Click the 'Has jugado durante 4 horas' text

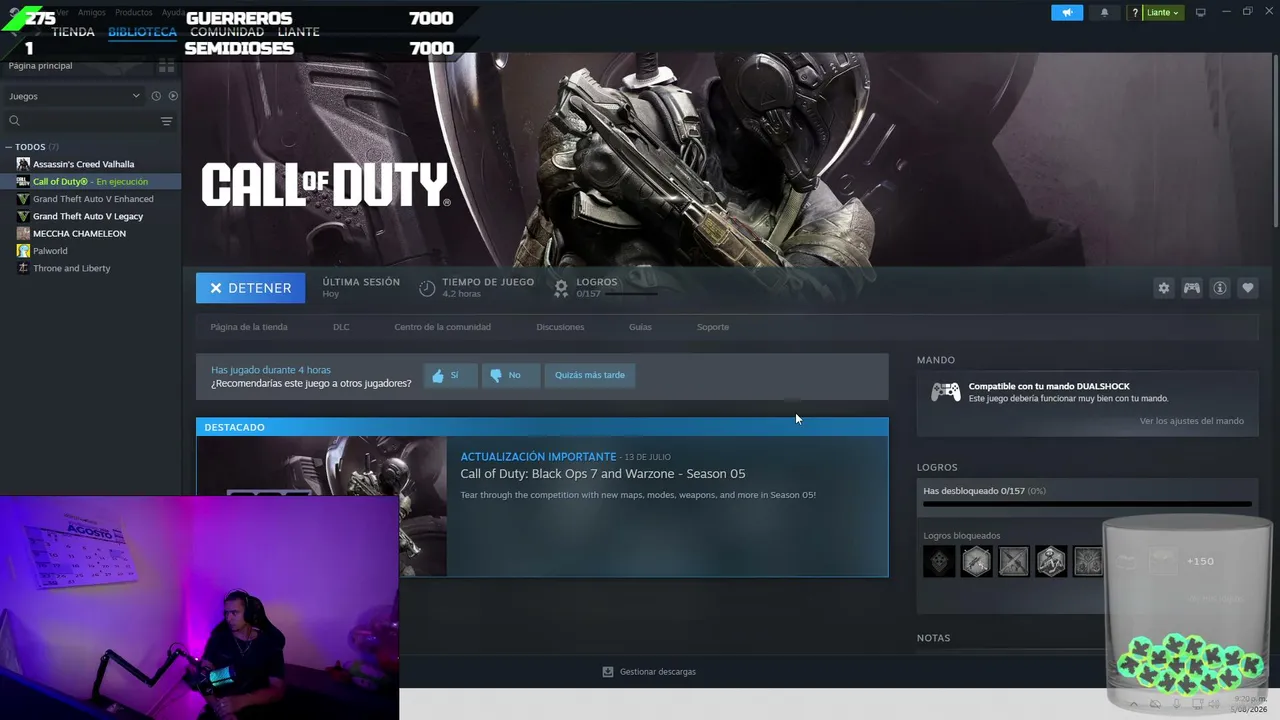tap(271, 370)
